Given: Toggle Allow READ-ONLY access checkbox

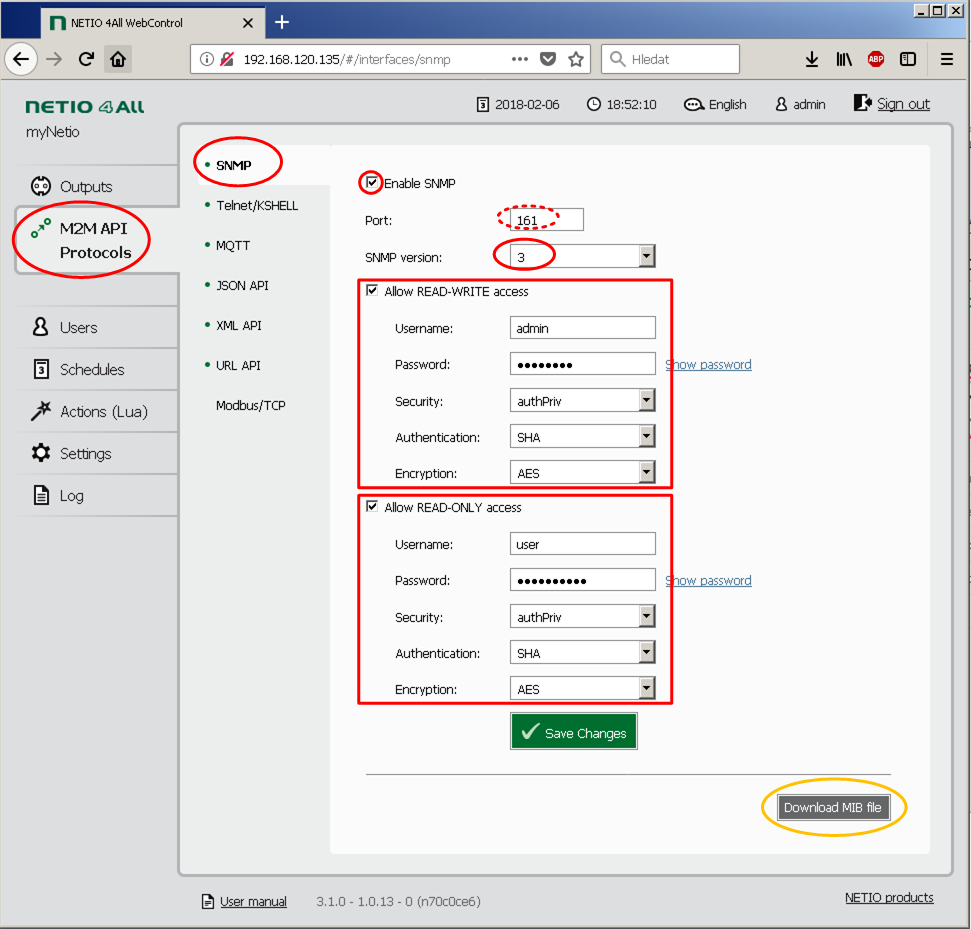Looking at the screenshot, I should tap(373, 507).
